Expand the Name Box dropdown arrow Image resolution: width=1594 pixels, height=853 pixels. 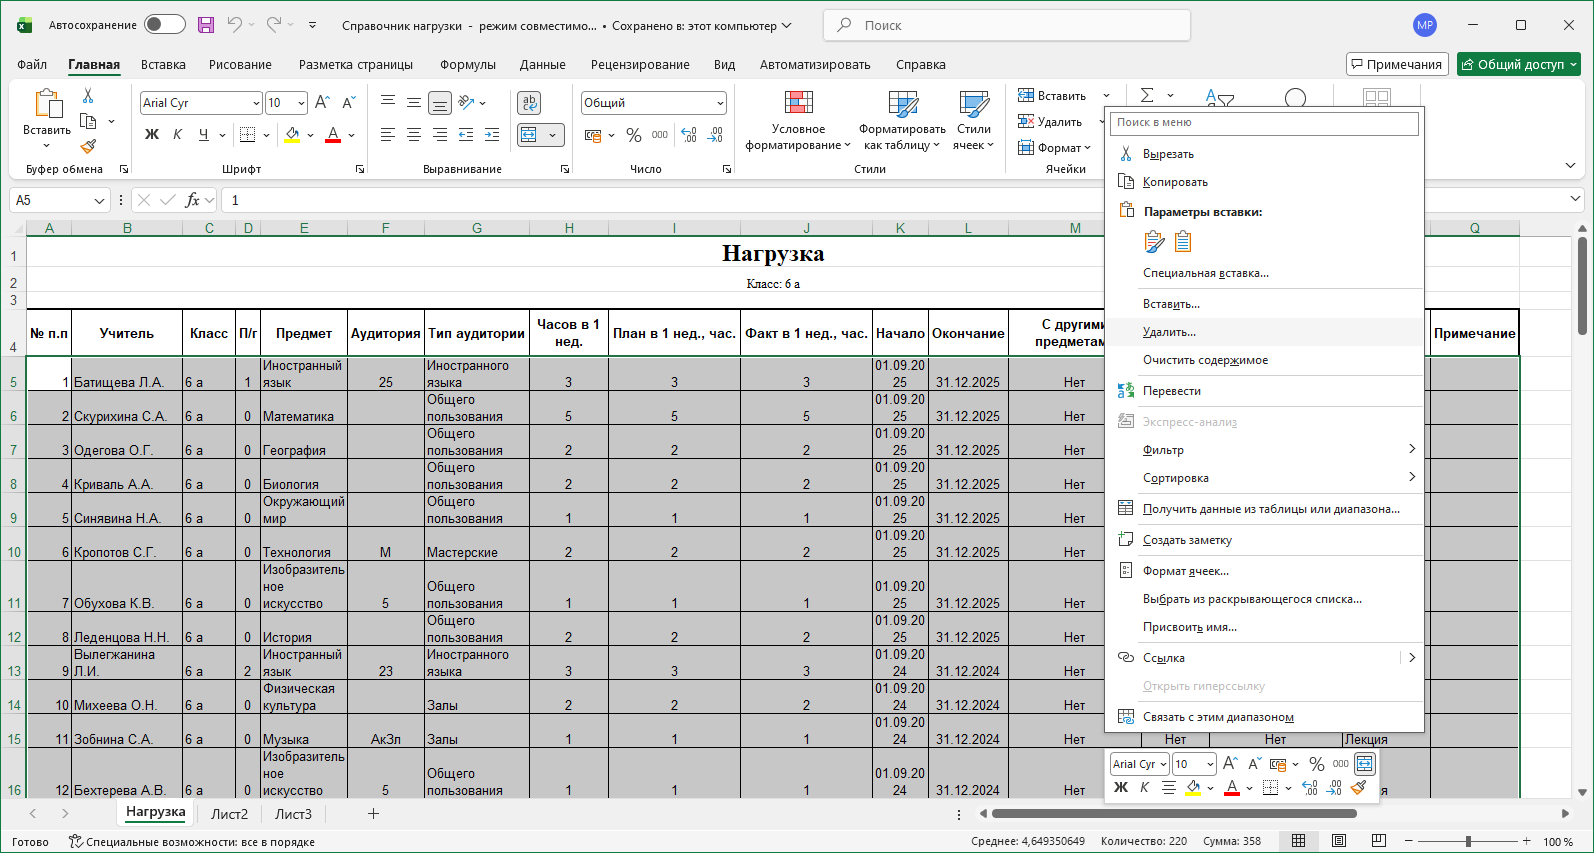point(99,200)
